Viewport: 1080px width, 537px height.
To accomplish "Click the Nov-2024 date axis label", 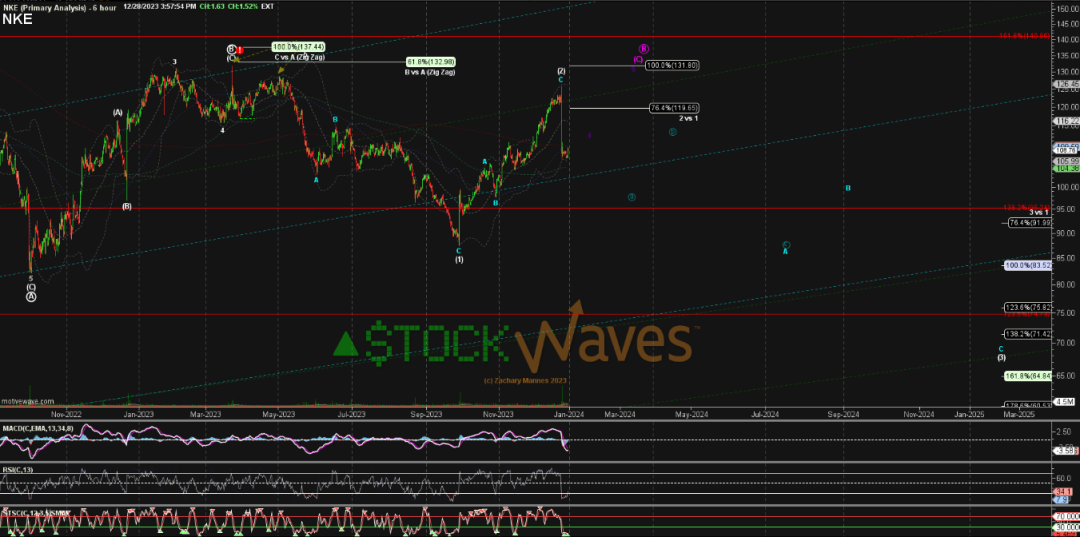I will [918, 414].
